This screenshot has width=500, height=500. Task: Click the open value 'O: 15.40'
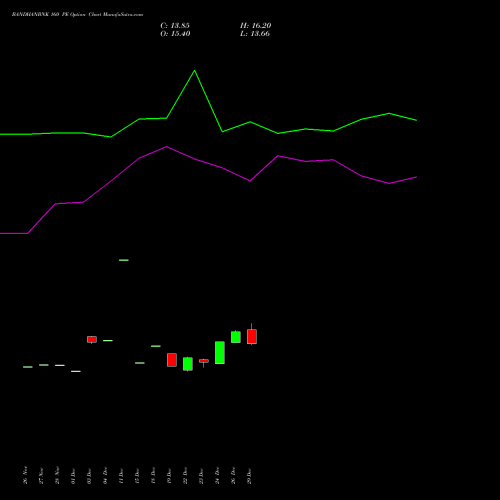(x=175, y=34)
